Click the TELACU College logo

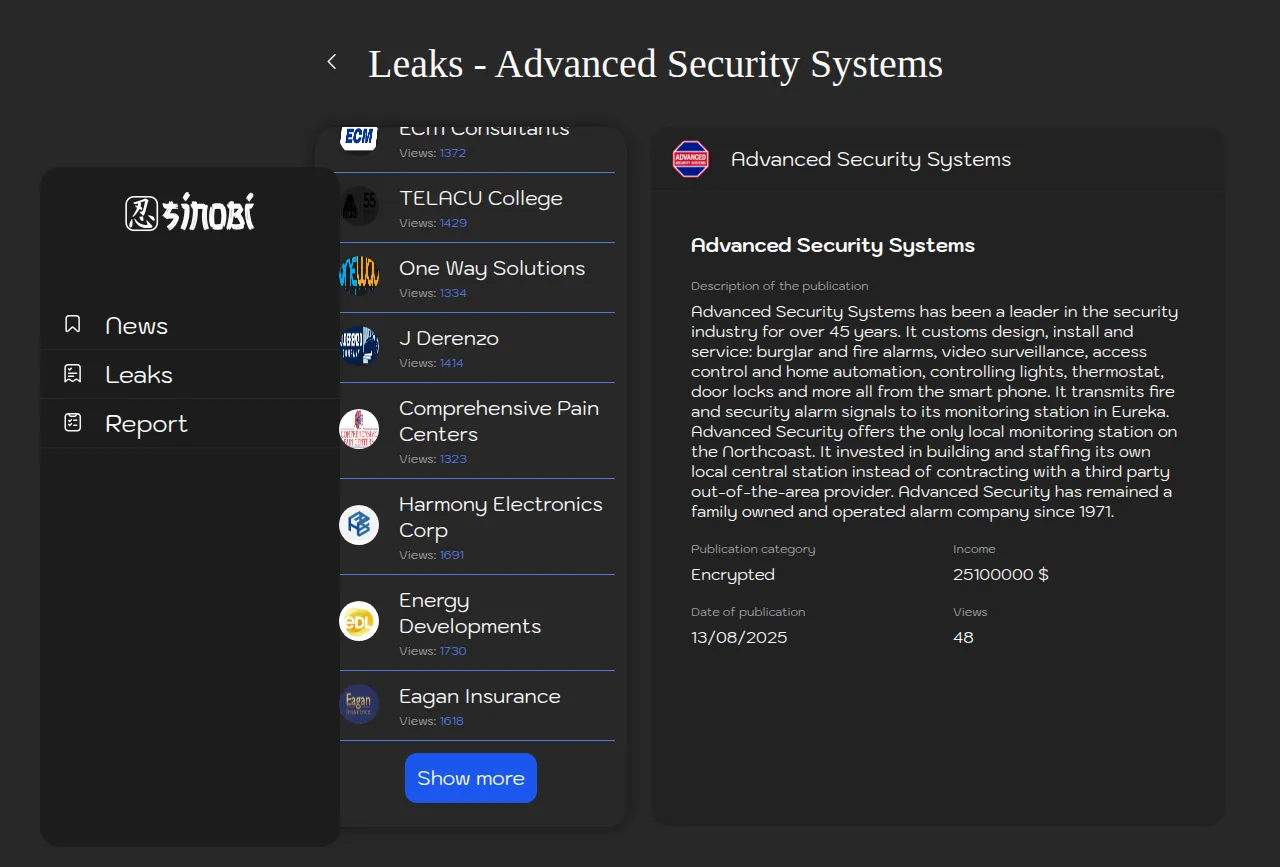pos(359,206)
